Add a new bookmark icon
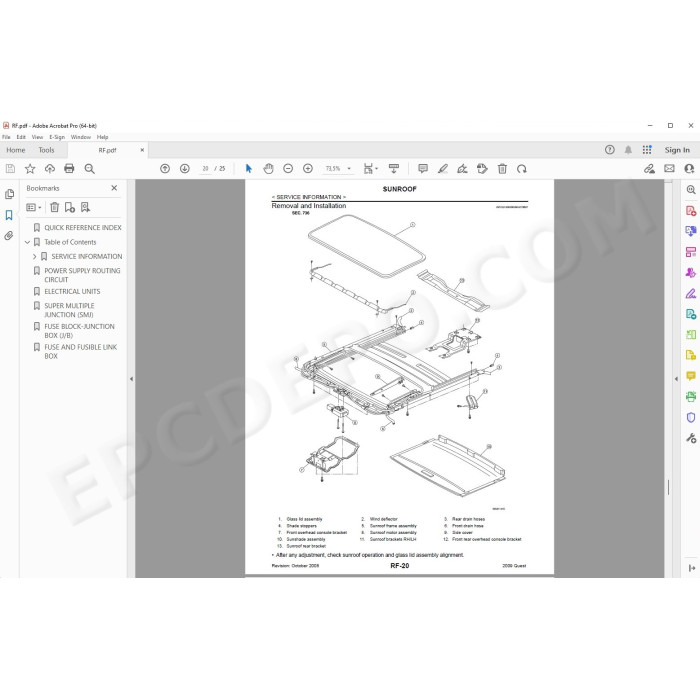The image size is (700, 700). pos(70,207)
